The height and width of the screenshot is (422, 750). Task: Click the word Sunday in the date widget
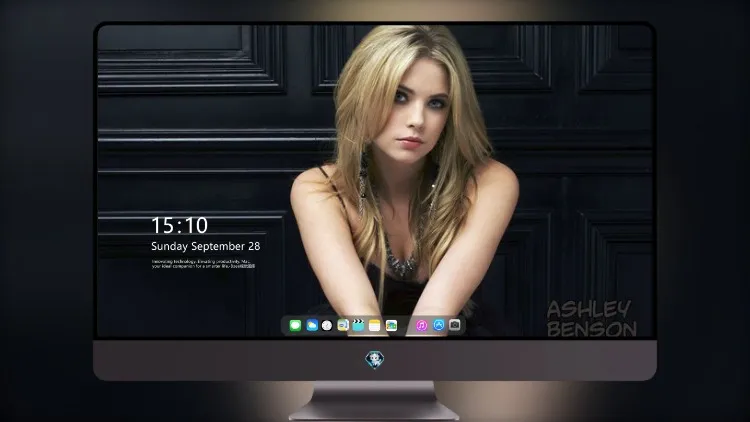click(169, 246)
